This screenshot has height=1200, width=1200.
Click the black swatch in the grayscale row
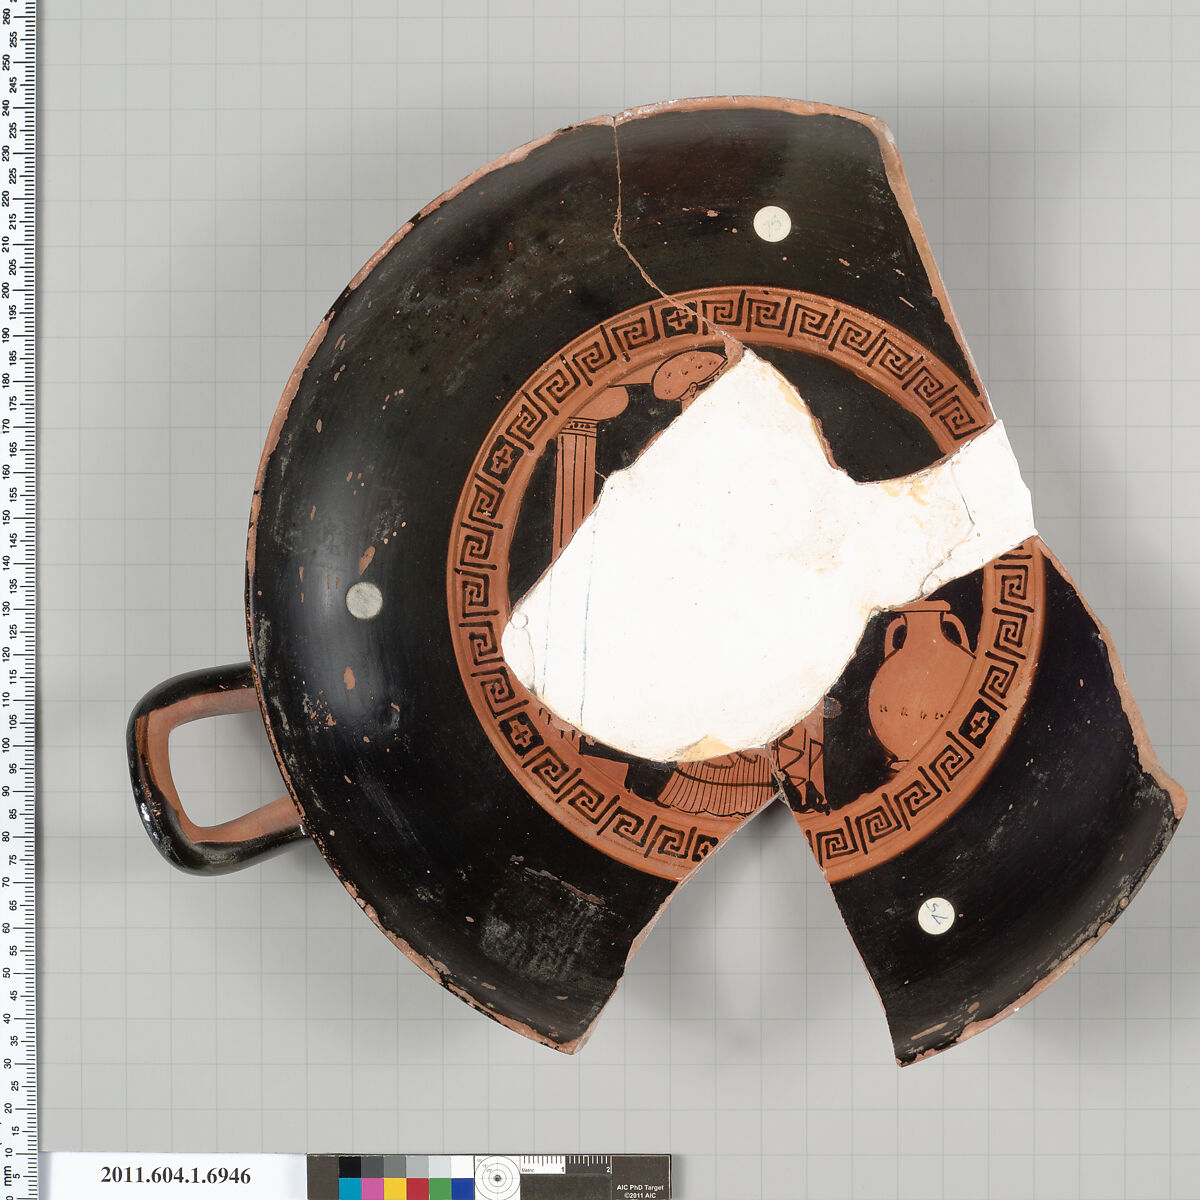(350, 1167)
